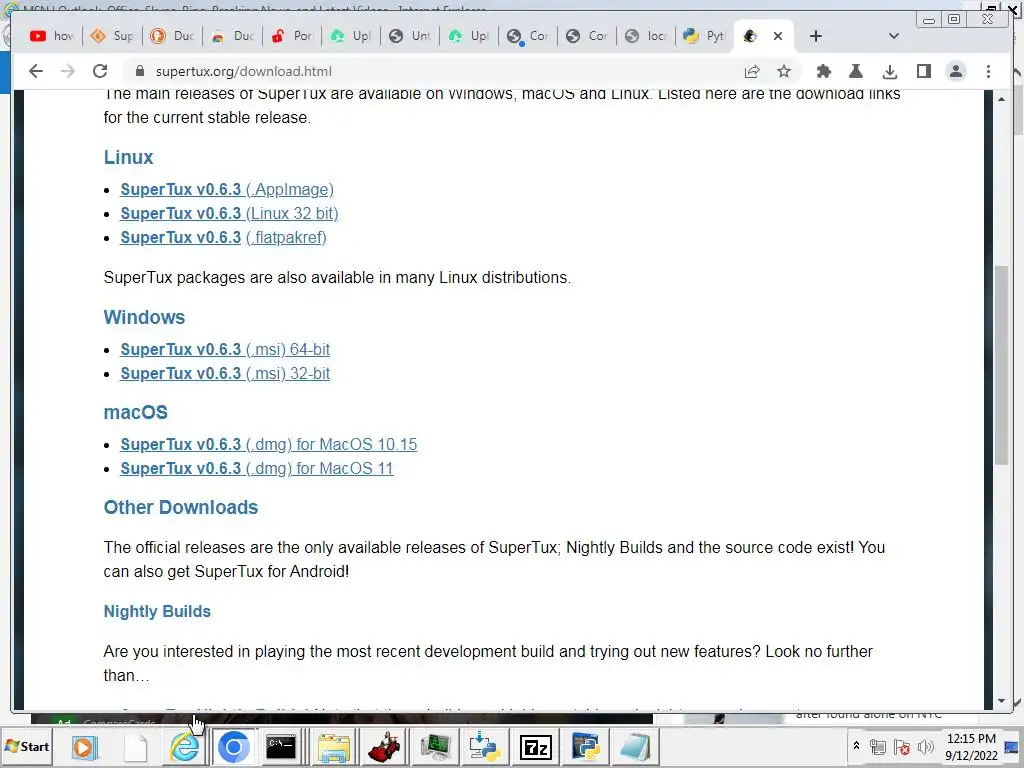This screenshot has height=768, width=1024.
Task: Bookmark this page with the star icon
Action: pyautogui.click(x=784, y=71)
